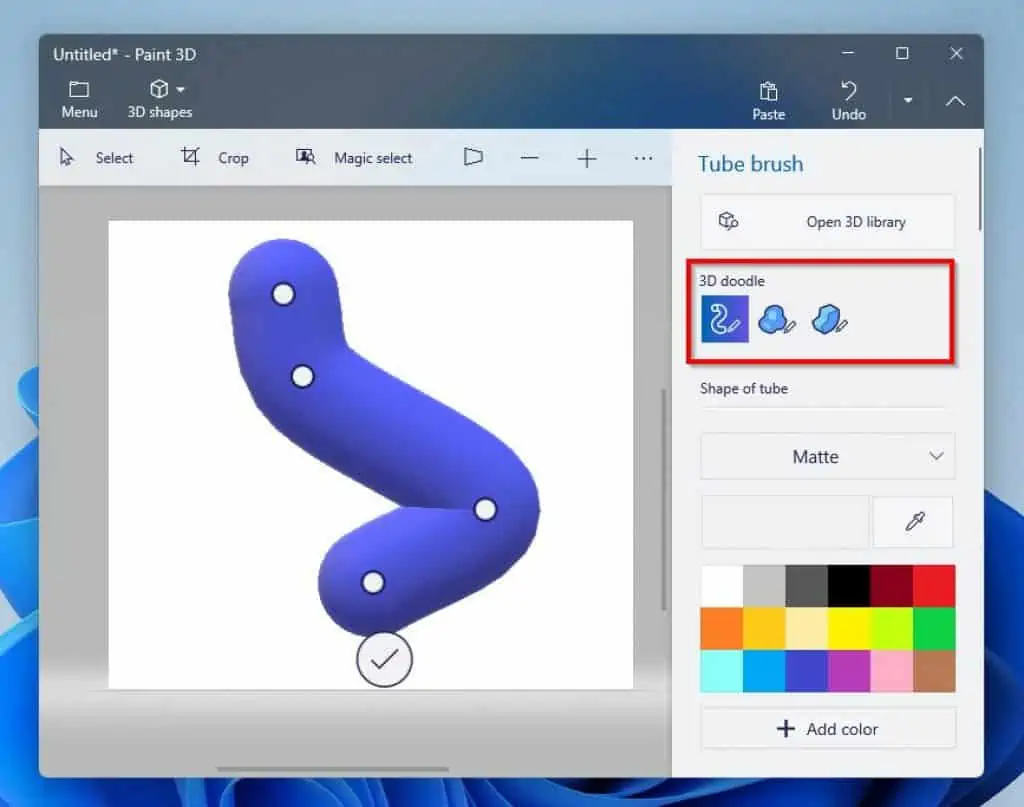1024x807 pixels.
Task: Click Add color
Action: [827, 728]
